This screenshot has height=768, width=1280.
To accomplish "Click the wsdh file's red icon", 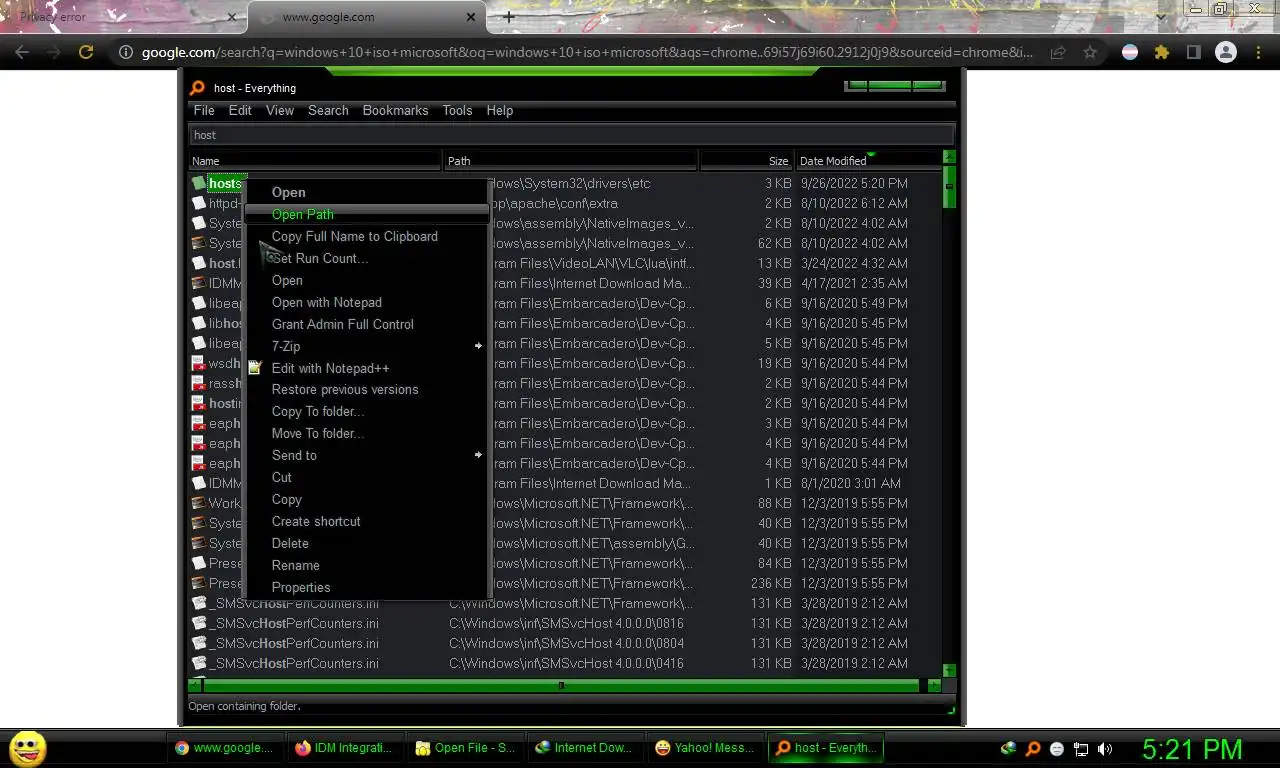I will pos(199,363).
